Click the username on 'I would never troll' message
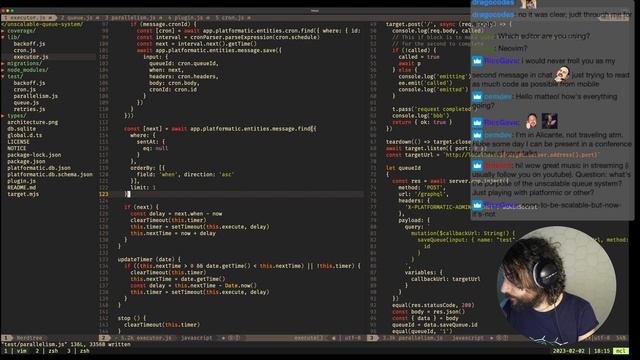Image resolution: width=640 pixels, height=360 pixels. pyautogui.click(x=502, y=61)
